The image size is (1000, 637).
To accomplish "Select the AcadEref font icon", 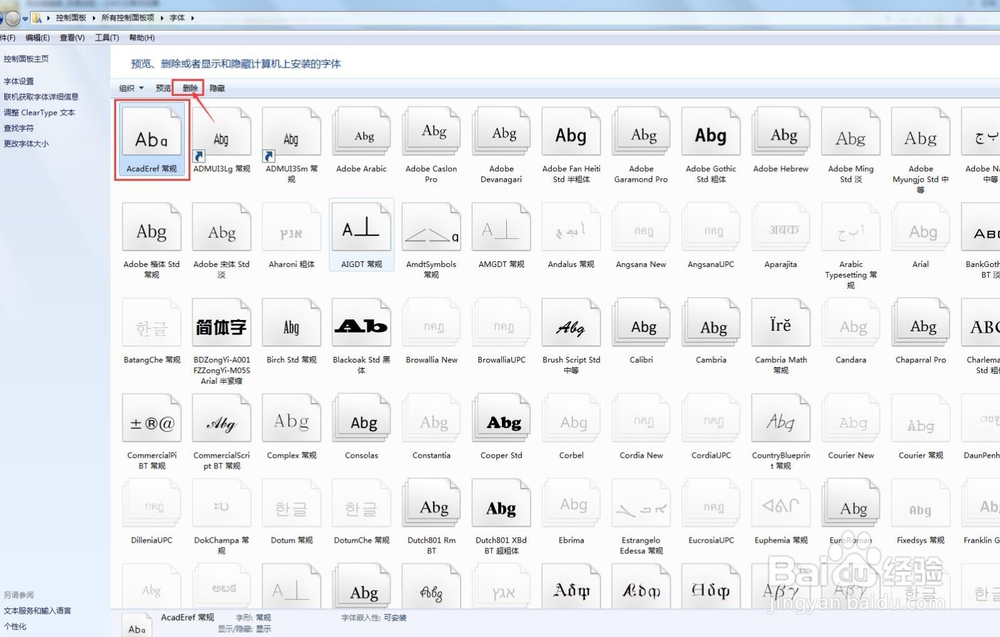I will point(151,131).
